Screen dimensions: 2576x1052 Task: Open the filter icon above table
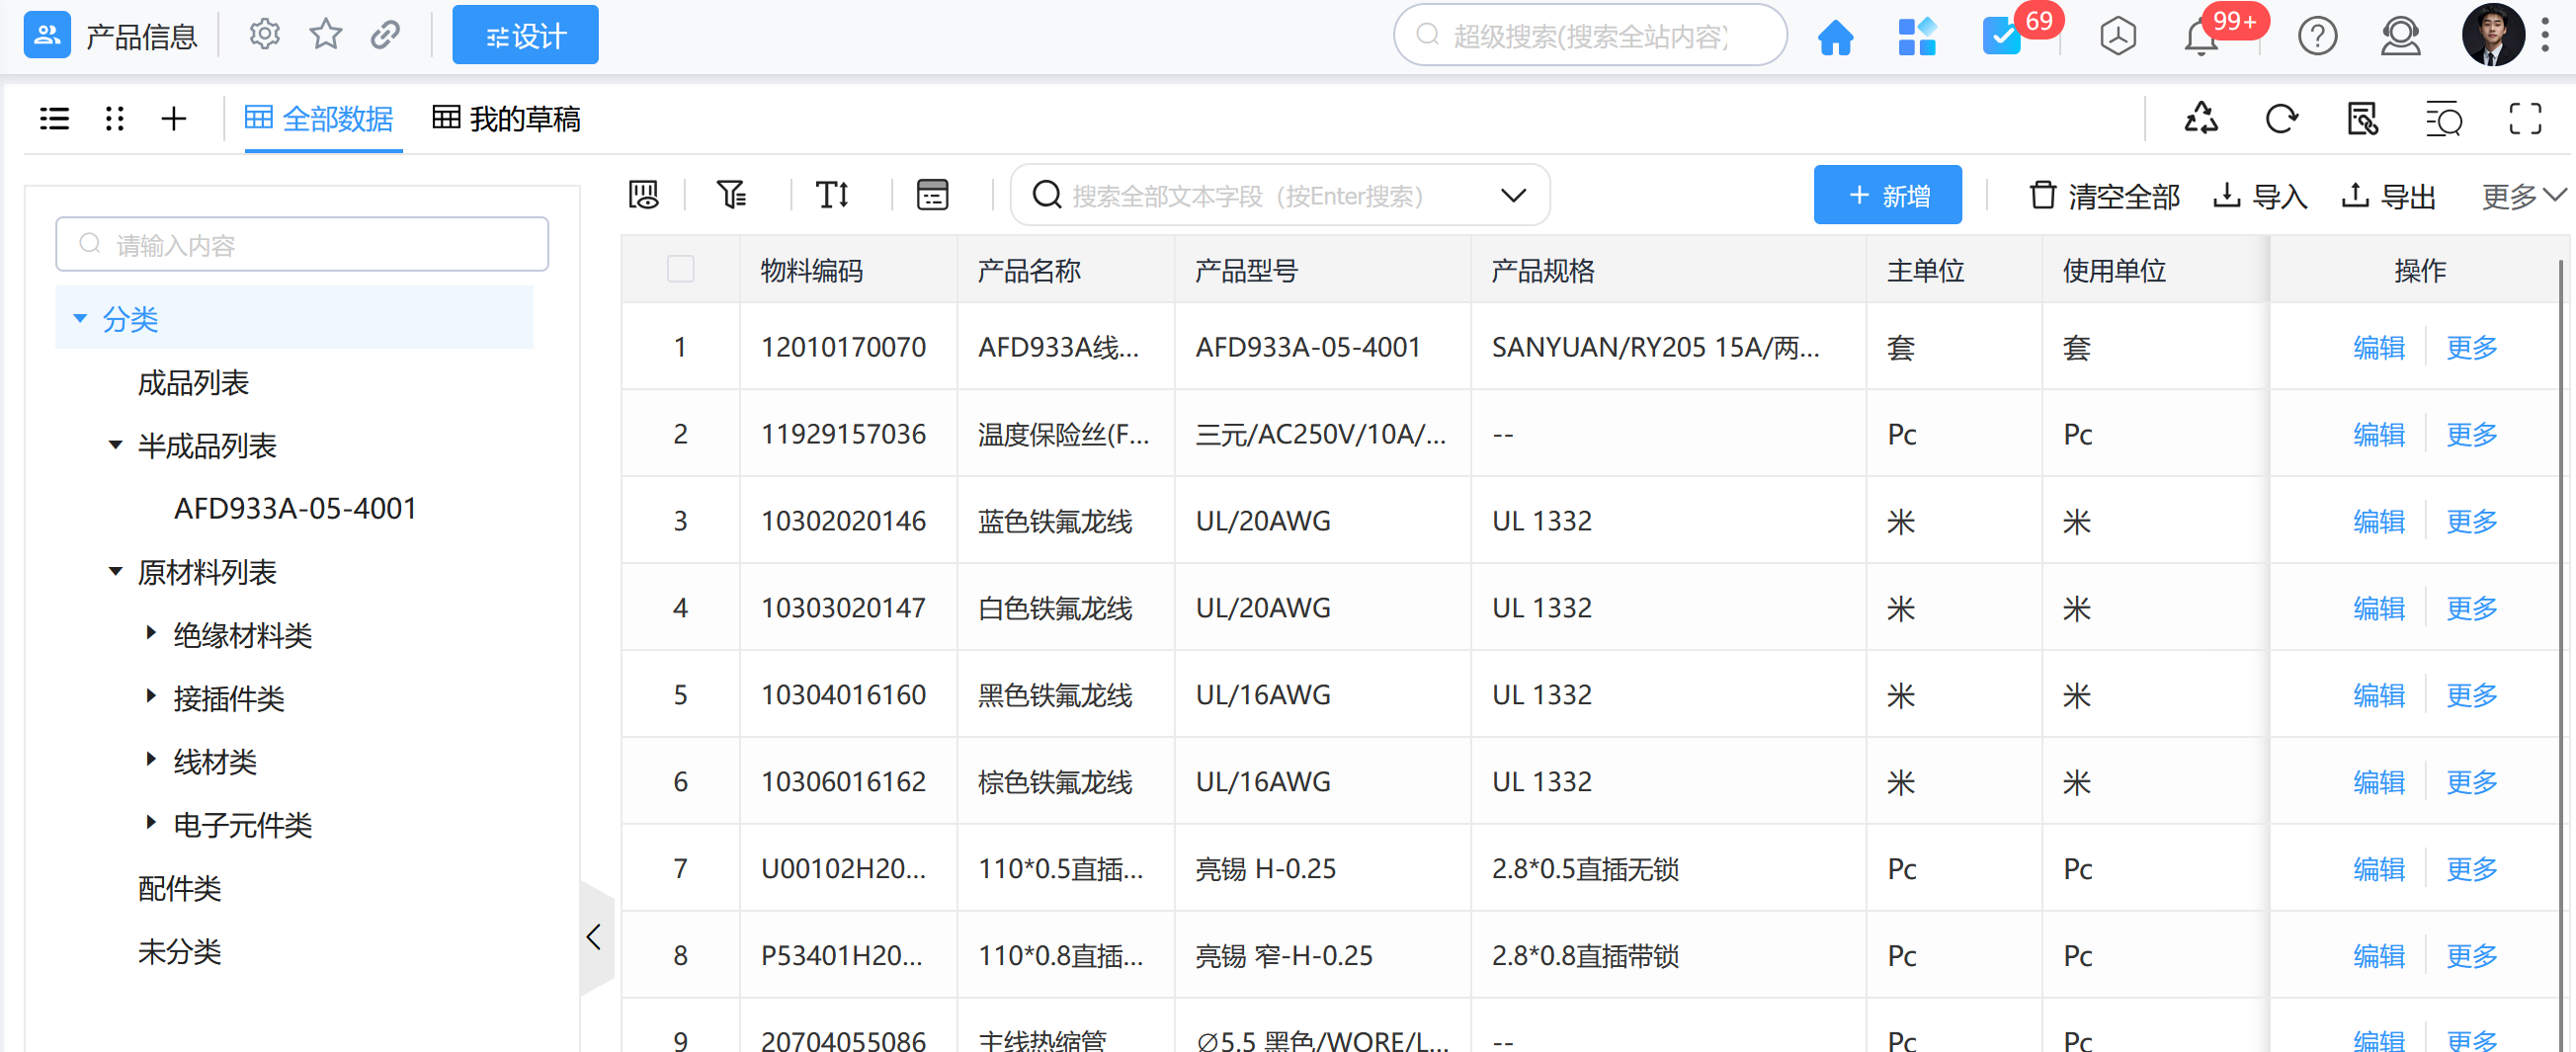pyautogui.click(x=731, y=194)
